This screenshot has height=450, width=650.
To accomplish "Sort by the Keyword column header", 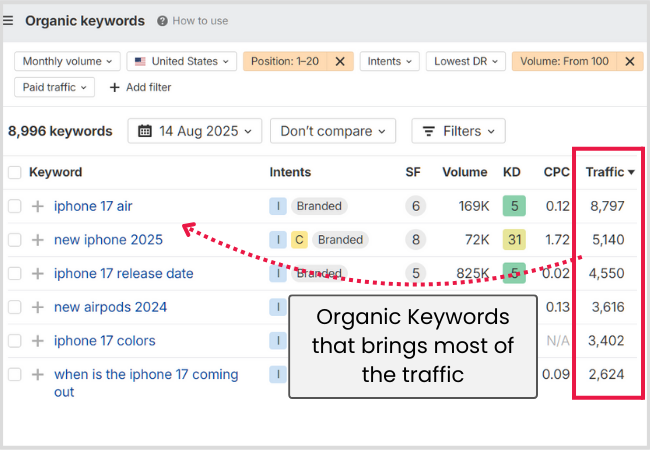I will click(x=56, y=172).
